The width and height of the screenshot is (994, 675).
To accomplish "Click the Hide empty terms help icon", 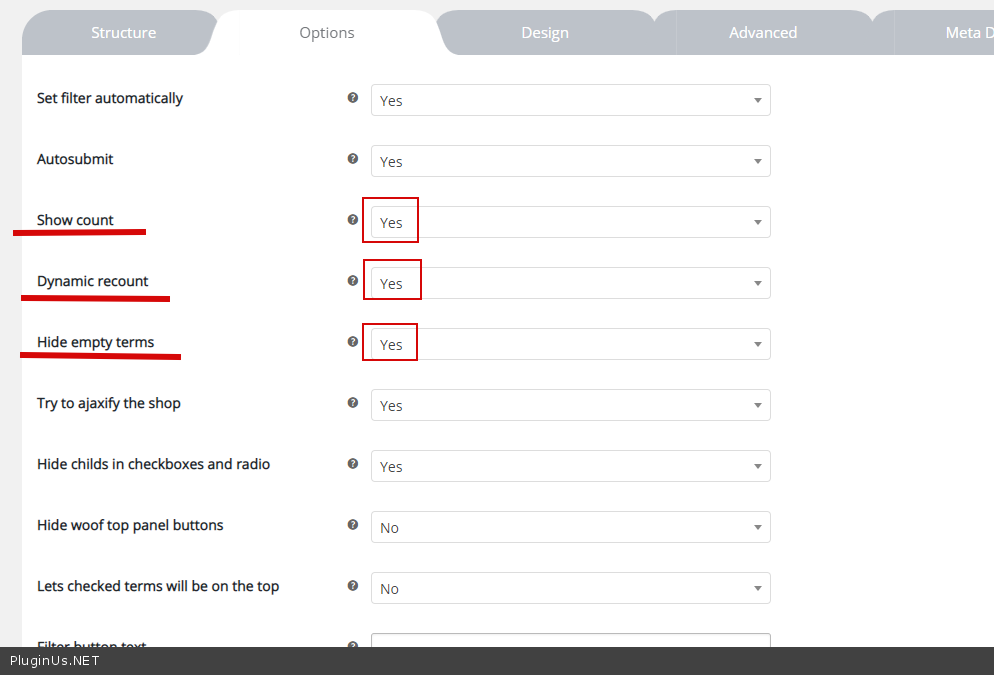I will click(x=352, y=342).
